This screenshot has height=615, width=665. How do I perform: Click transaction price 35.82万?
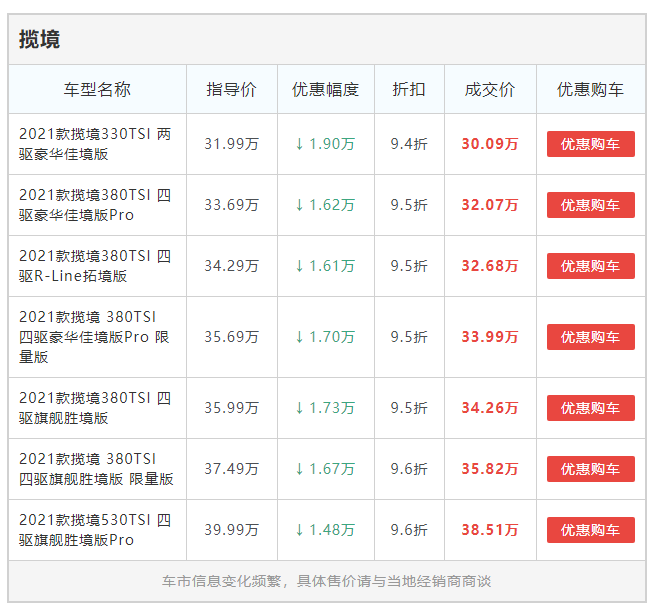click(x=490, y=469)
